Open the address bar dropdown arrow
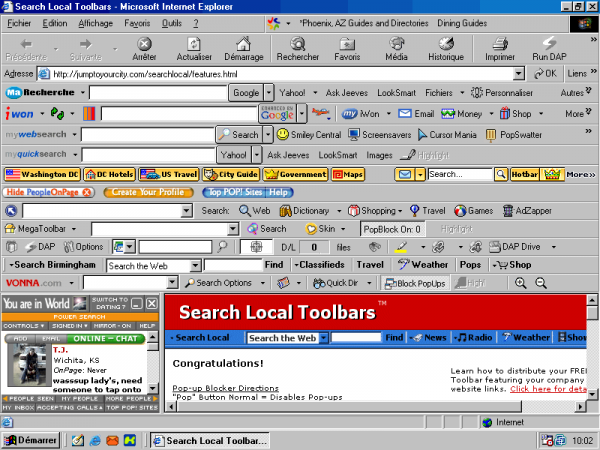Image resolution: width=600 pixels, height=450 pixels. [518, 73]
